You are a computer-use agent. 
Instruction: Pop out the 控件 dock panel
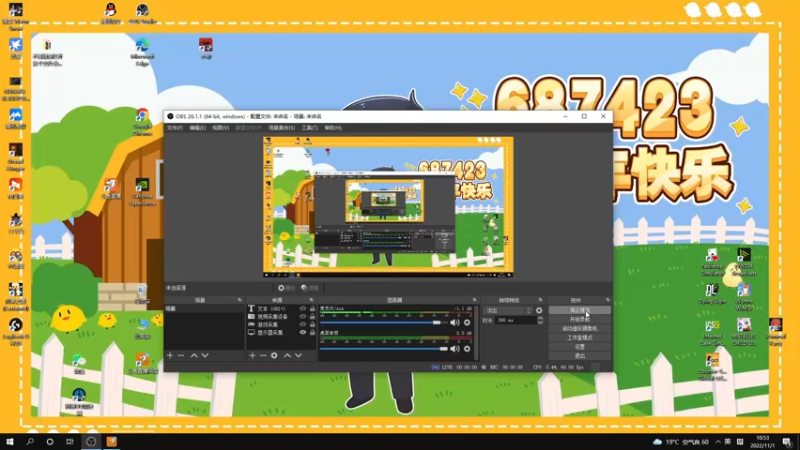pos(608,300)
